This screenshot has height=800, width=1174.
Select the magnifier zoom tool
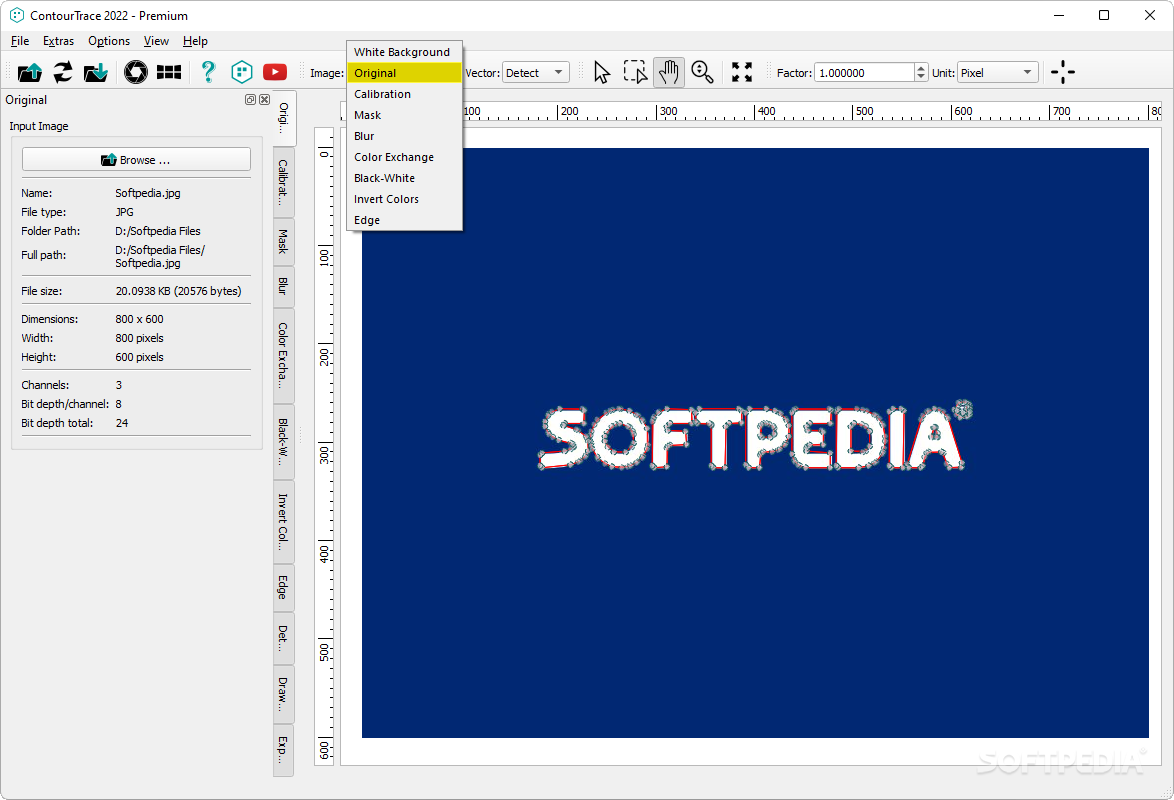702,73
